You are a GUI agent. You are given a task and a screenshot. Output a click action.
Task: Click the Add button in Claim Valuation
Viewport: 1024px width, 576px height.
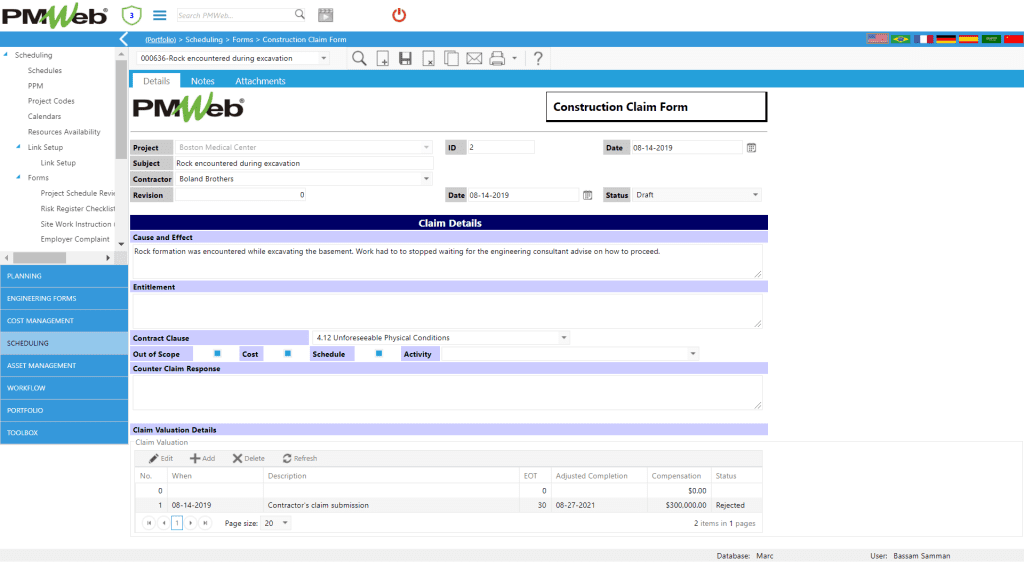(202, 458)
